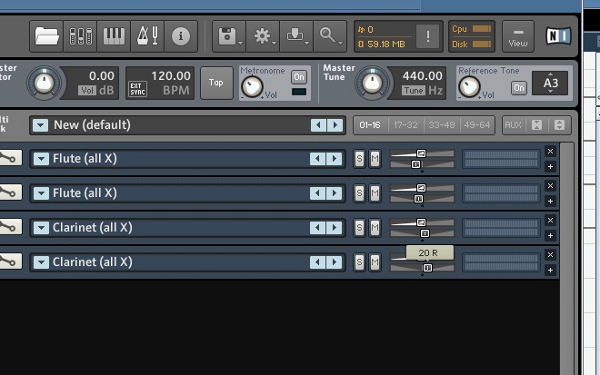
Task: Click the first Clarinet pan slider handle
Action: point(425,233)
